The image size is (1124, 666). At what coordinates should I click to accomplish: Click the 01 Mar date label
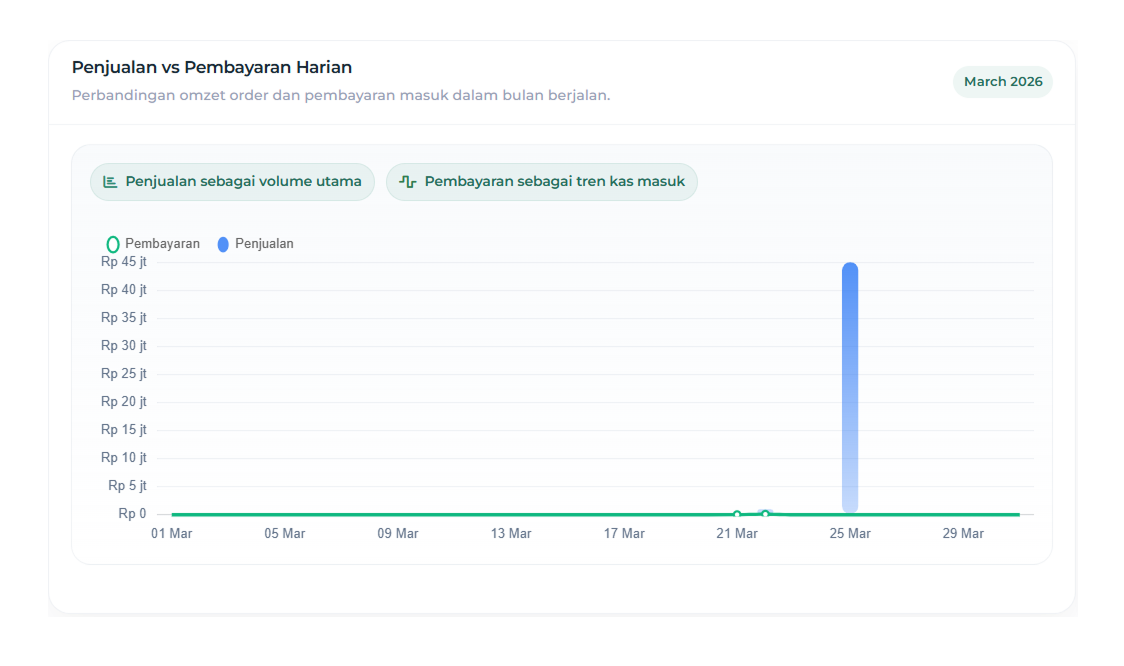pos(172,534)
